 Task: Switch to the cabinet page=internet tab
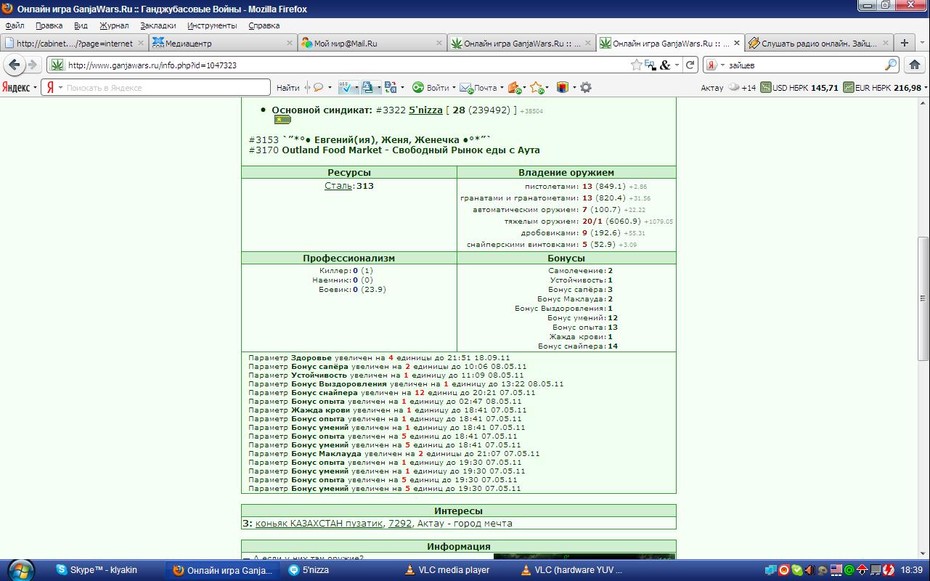[x=74, y=43]
